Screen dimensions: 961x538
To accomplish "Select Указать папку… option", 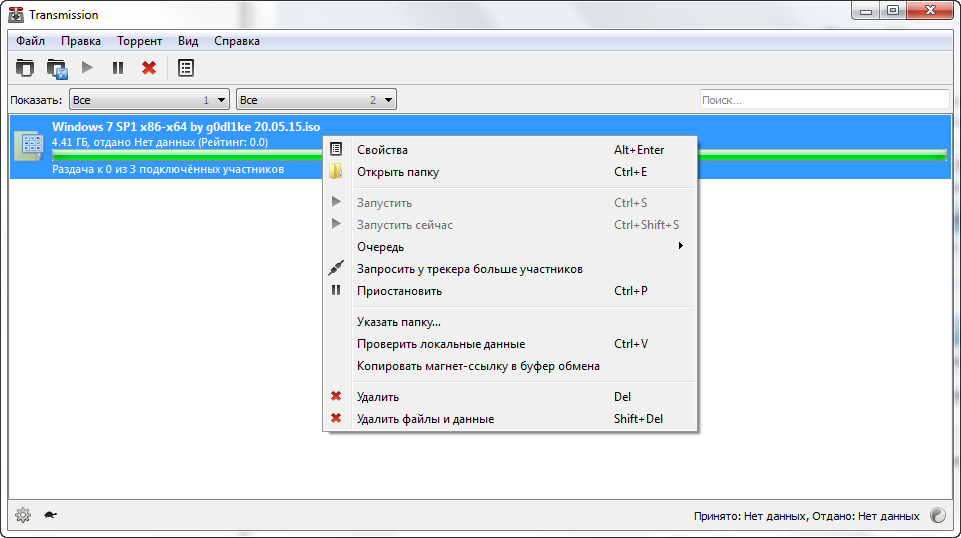I will click(x=510, y=322).
